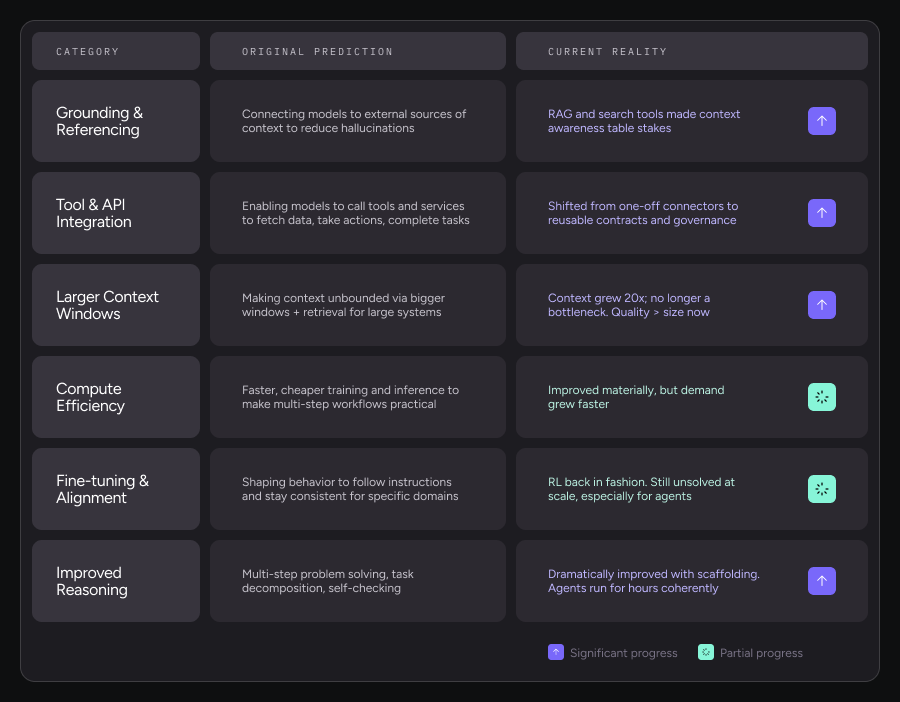Click the up-arrow icon in Improved Reasoning row
This screenshot has height=702, width=900.
821,581
